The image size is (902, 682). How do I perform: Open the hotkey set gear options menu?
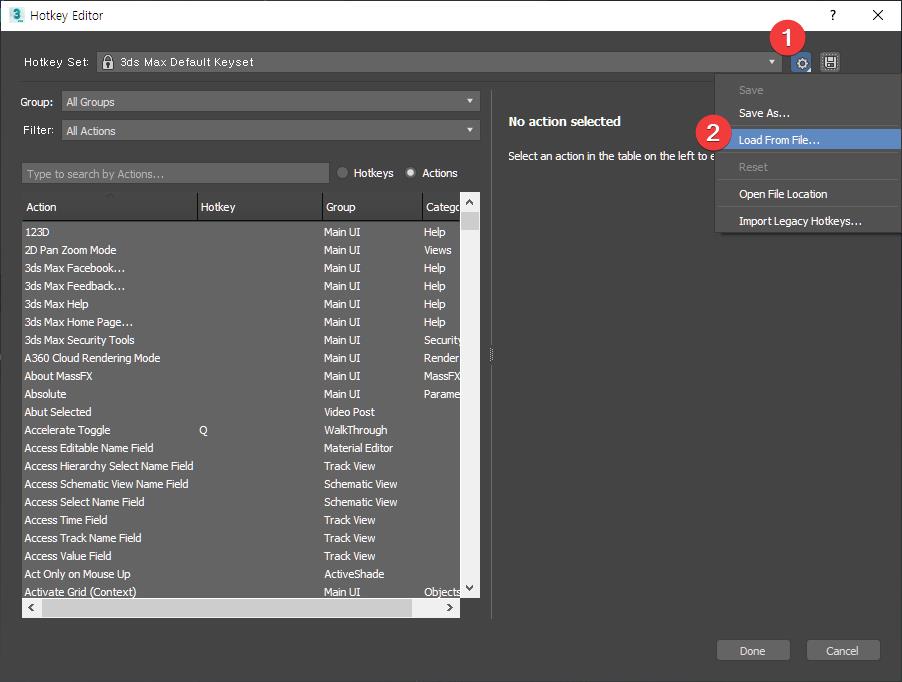(x=801, y=63)
